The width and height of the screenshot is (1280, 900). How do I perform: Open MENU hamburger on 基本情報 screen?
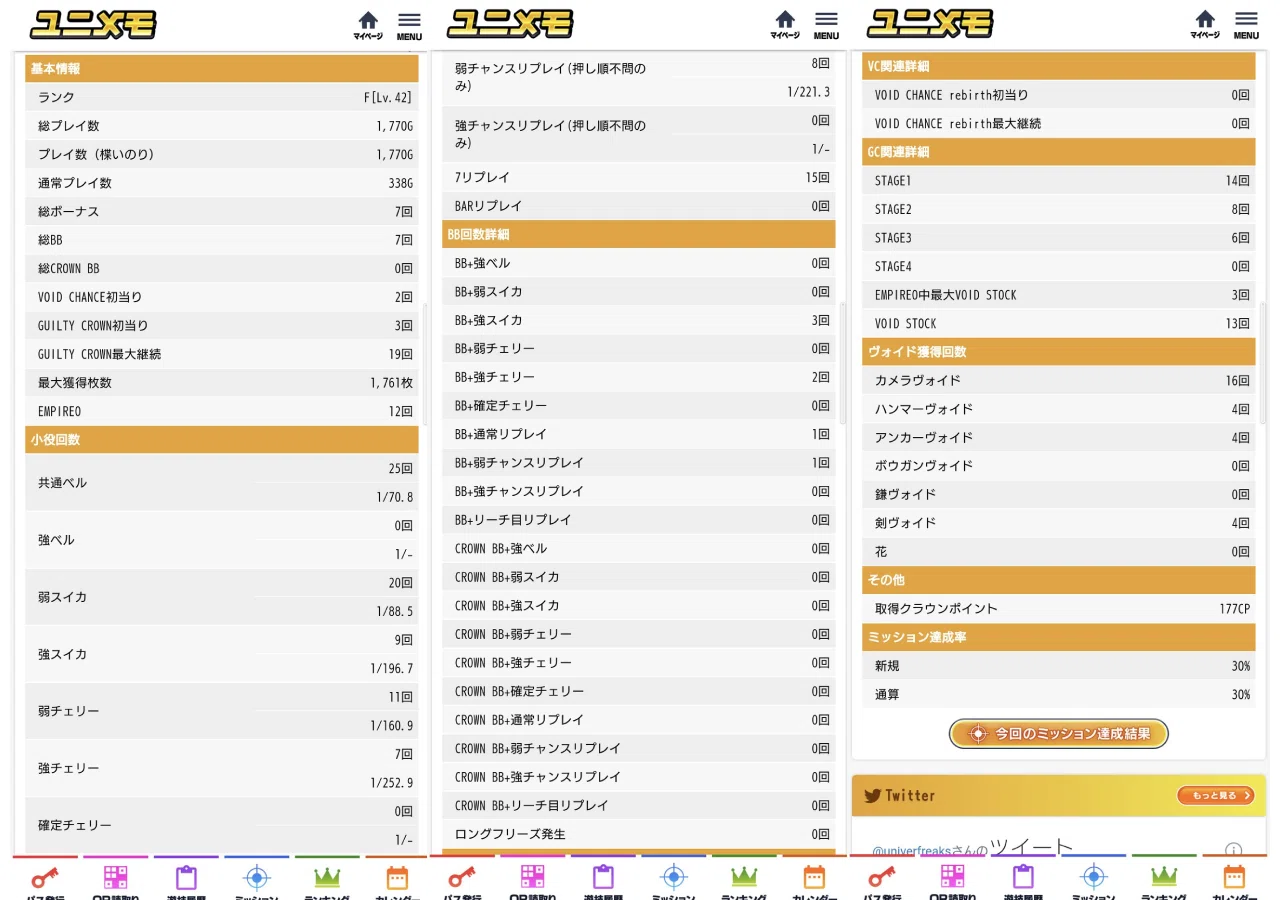(409, 25)
